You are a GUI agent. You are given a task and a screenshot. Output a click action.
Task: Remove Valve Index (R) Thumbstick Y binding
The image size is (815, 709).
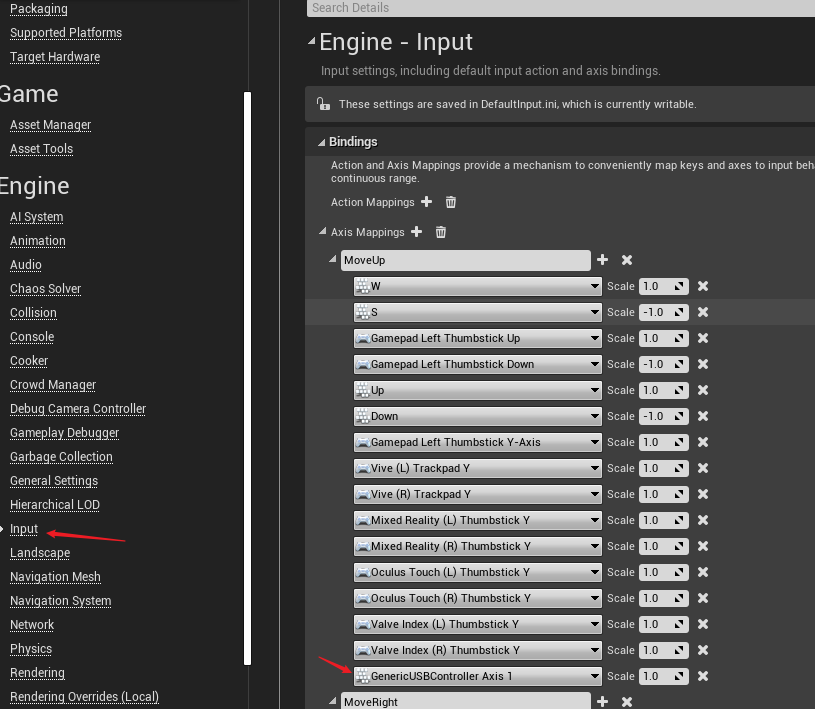coord(703,650)
